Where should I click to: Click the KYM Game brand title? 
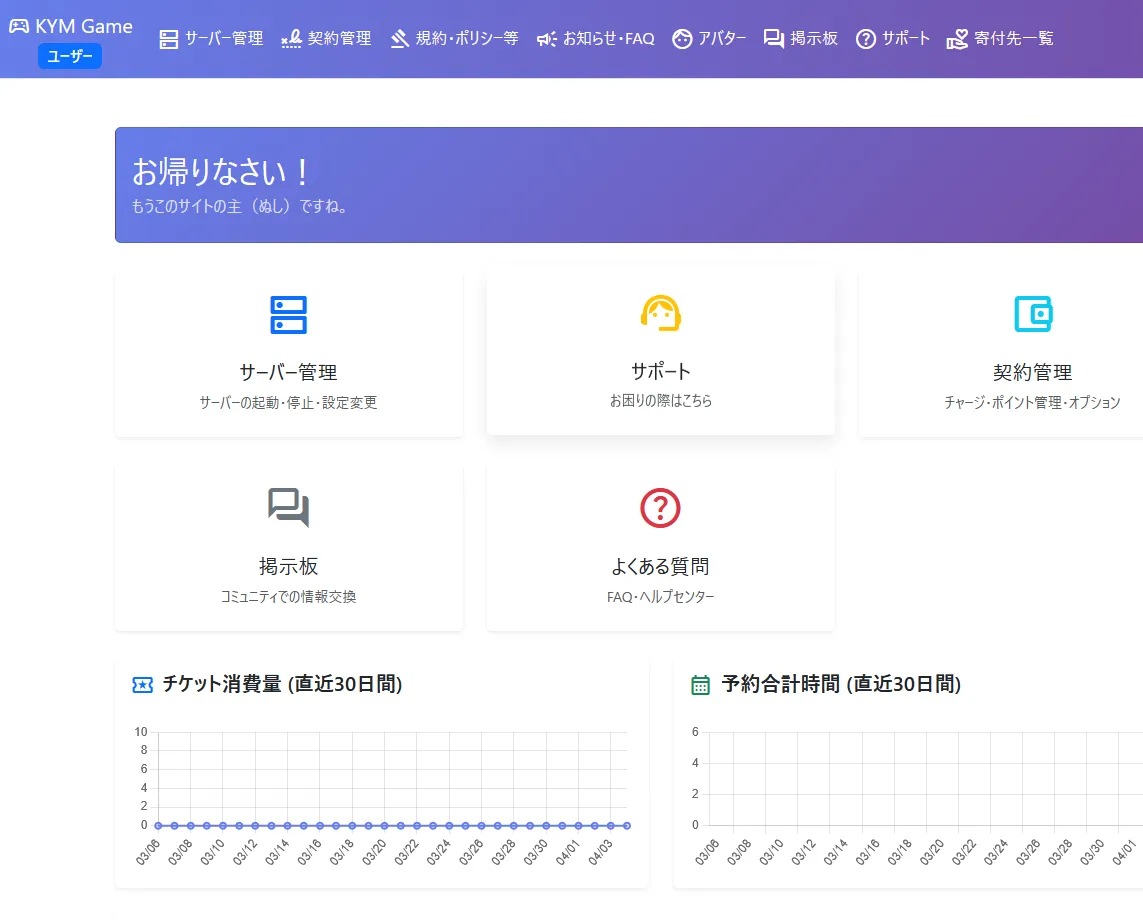[84, 27]
